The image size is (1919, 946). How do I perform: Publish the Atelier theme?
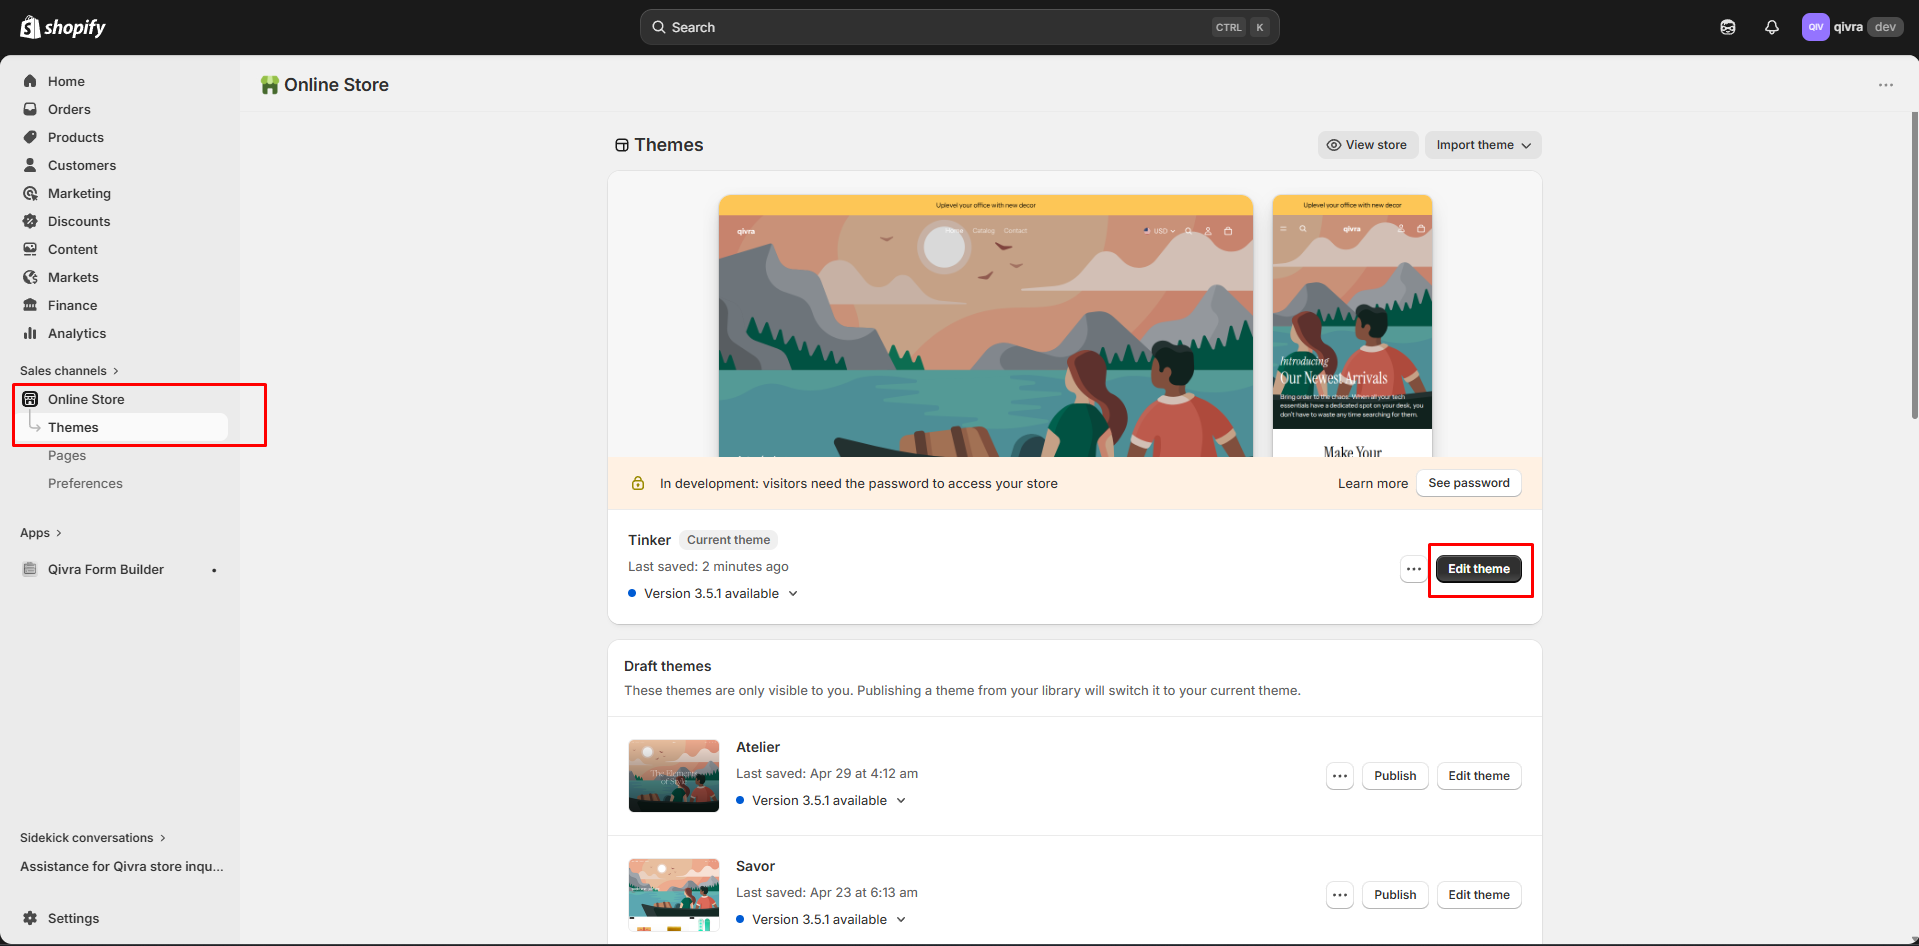[x=1395, y=776]
